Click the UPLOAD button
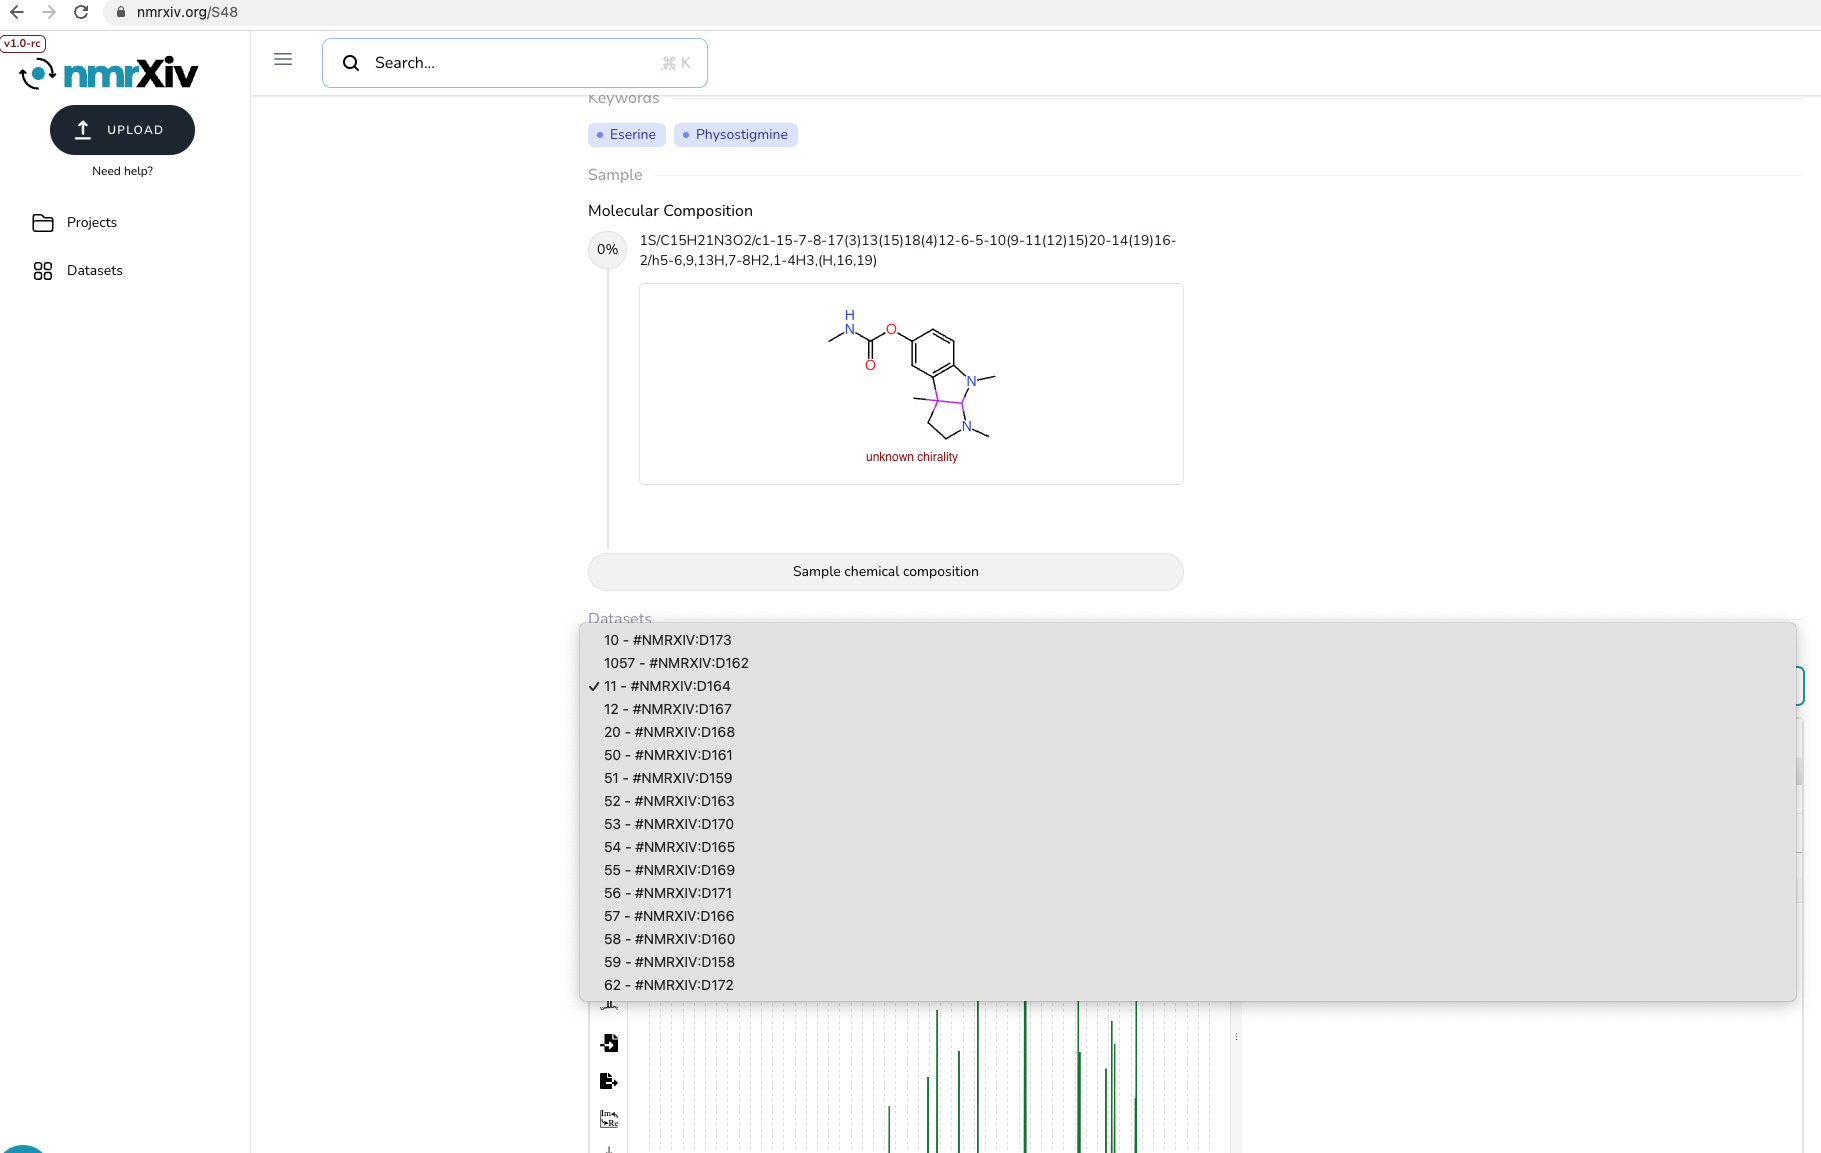The width and height of the screenshot is (1821, 1153). 122,129
